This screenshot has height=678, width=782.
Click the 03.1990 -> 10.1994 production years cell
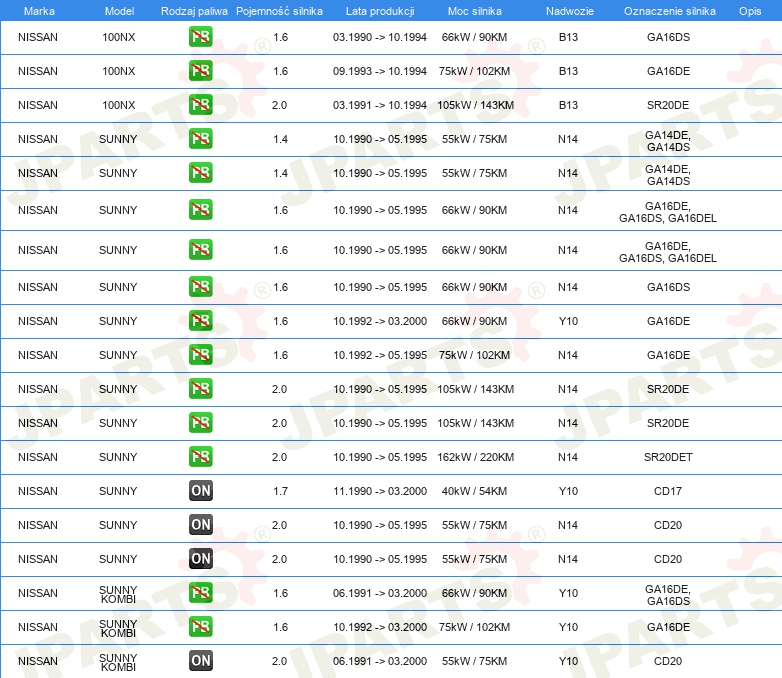pyautogui.click(x=380, y=37)
